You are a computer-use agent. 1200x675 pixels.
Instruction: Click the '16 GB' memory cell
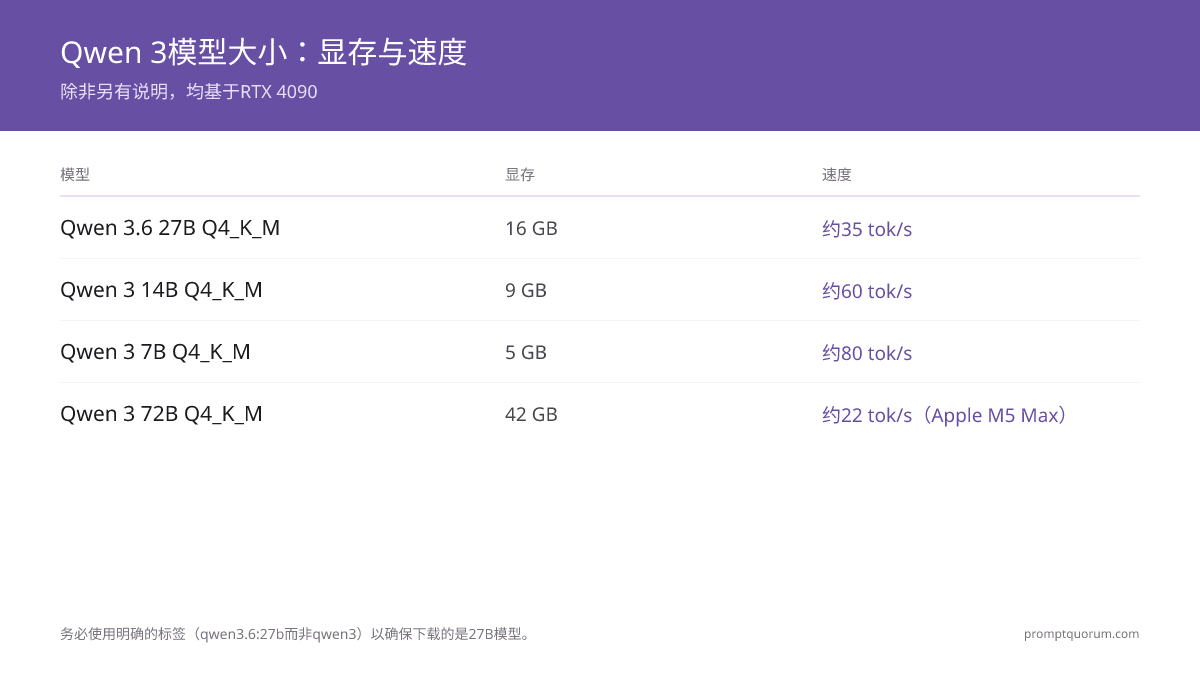click(x=531, y=229)
